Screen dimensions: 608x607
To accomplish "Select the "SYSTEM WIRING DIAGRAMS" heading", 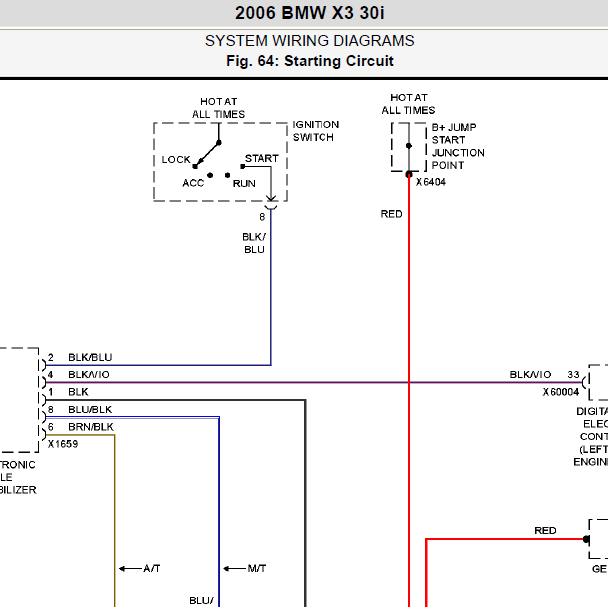I will pos(309,41).
